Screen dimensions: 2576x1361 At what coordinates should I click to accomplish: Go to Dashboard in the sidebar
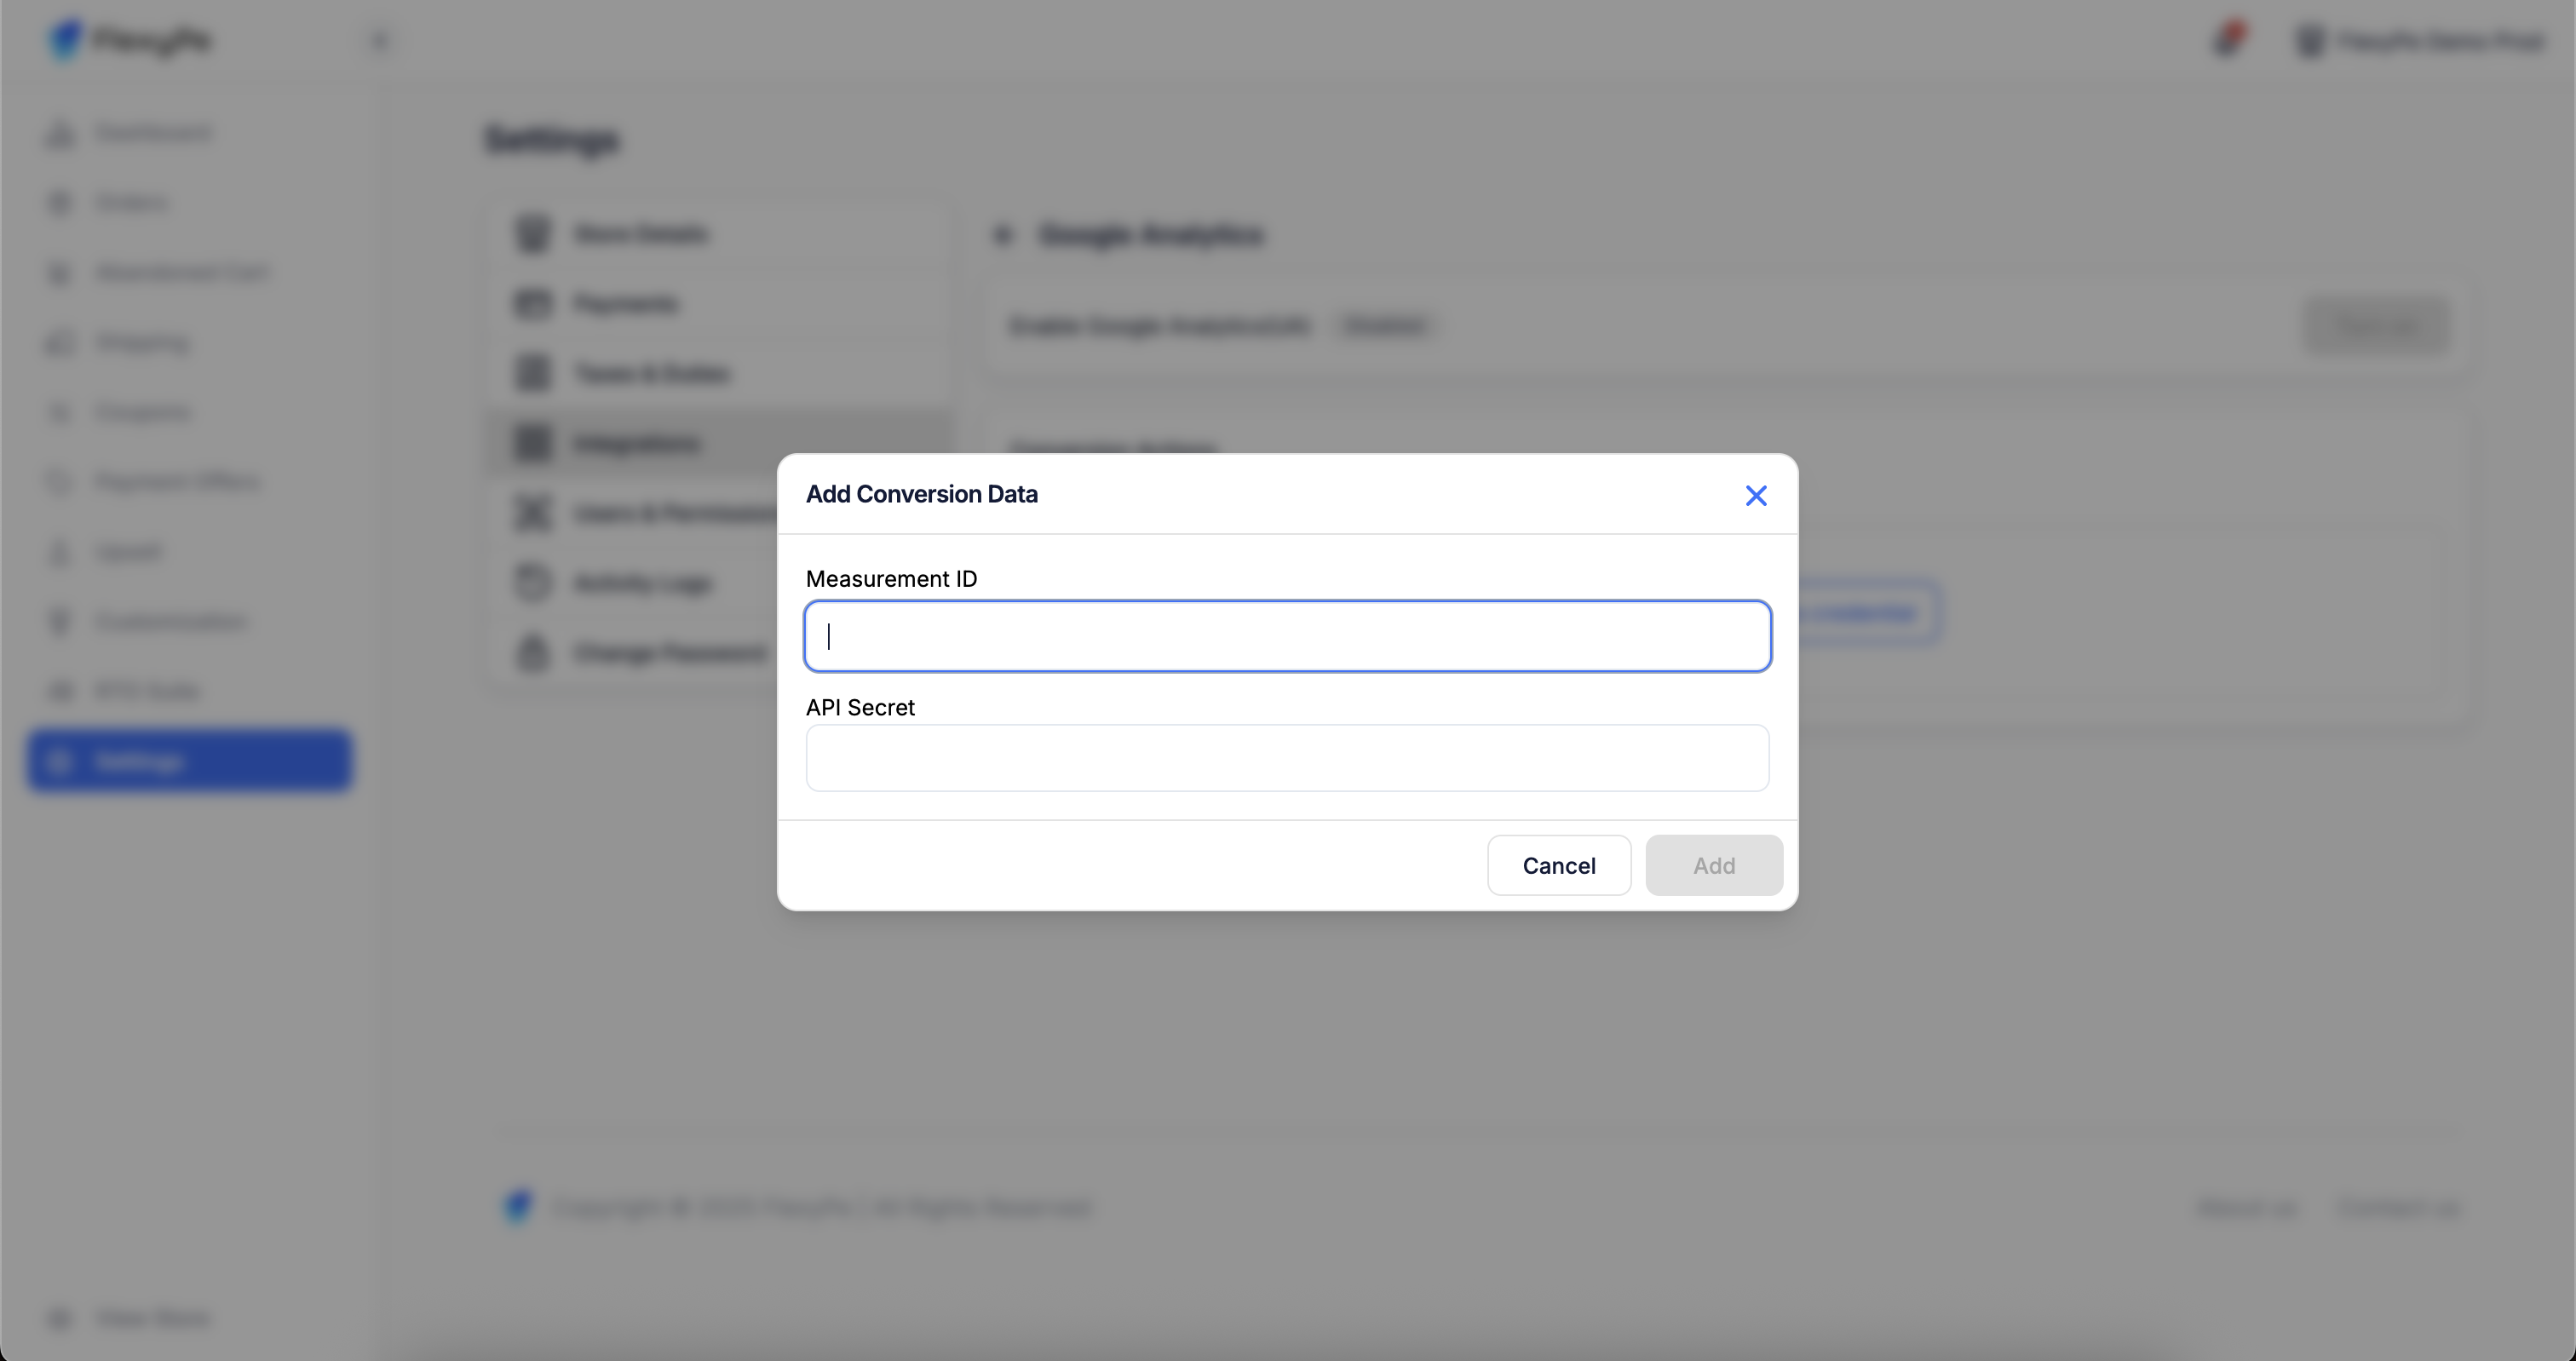coord(152,133)
